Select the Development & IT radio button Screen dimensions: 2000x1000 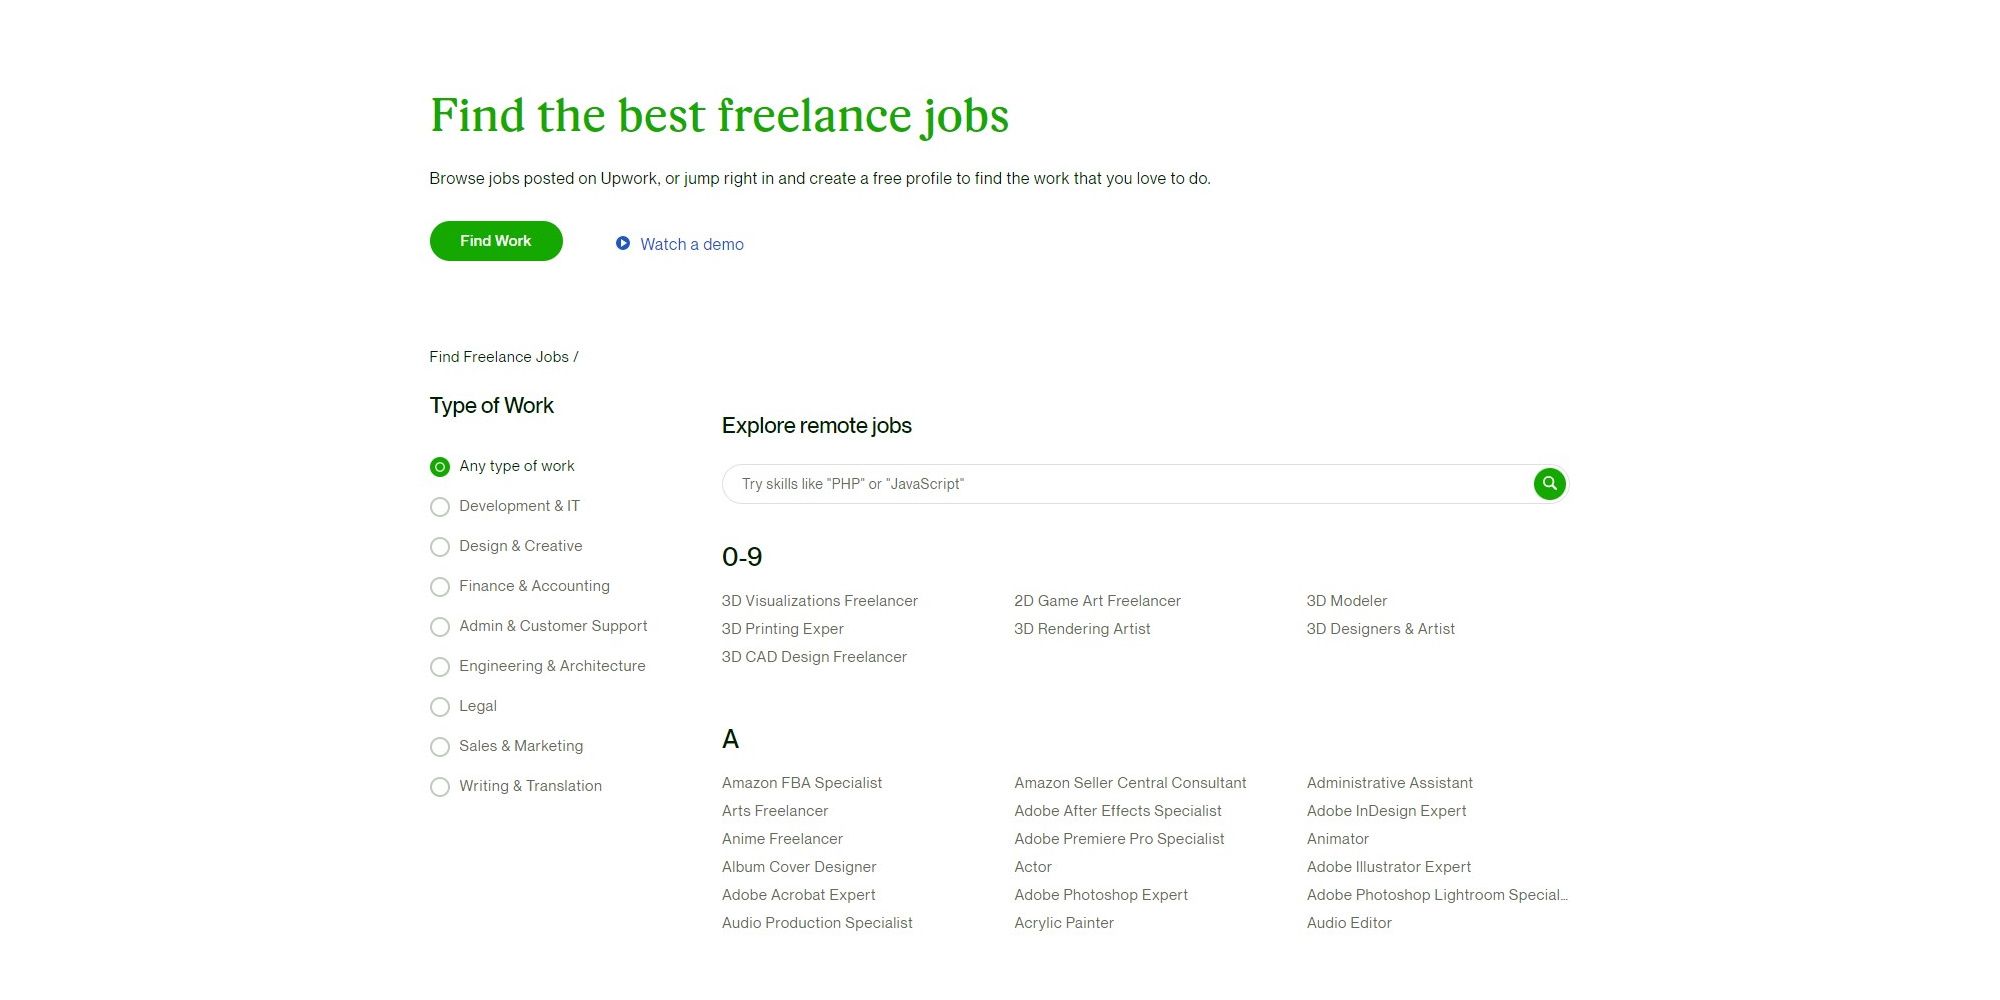(x=440, y=507)
